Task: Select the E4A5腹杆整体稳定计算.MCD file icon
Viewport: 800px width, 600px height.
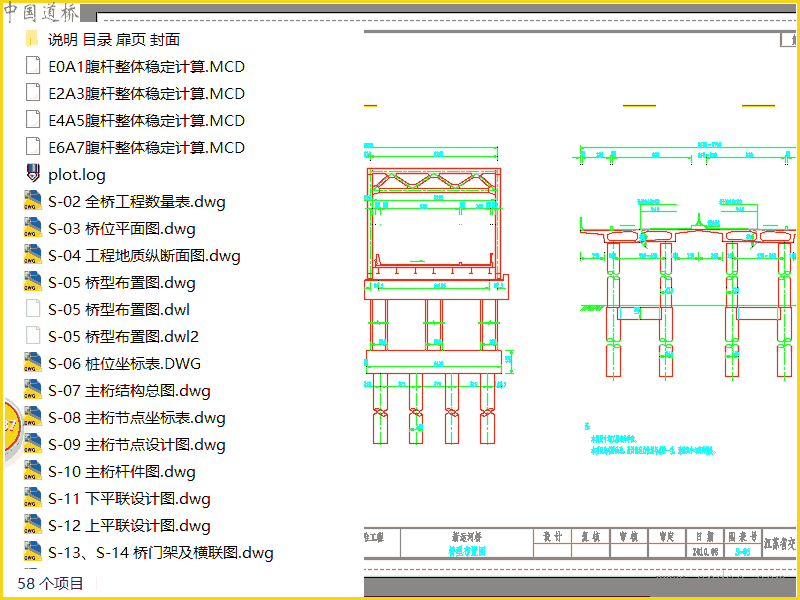Action: 33,120
